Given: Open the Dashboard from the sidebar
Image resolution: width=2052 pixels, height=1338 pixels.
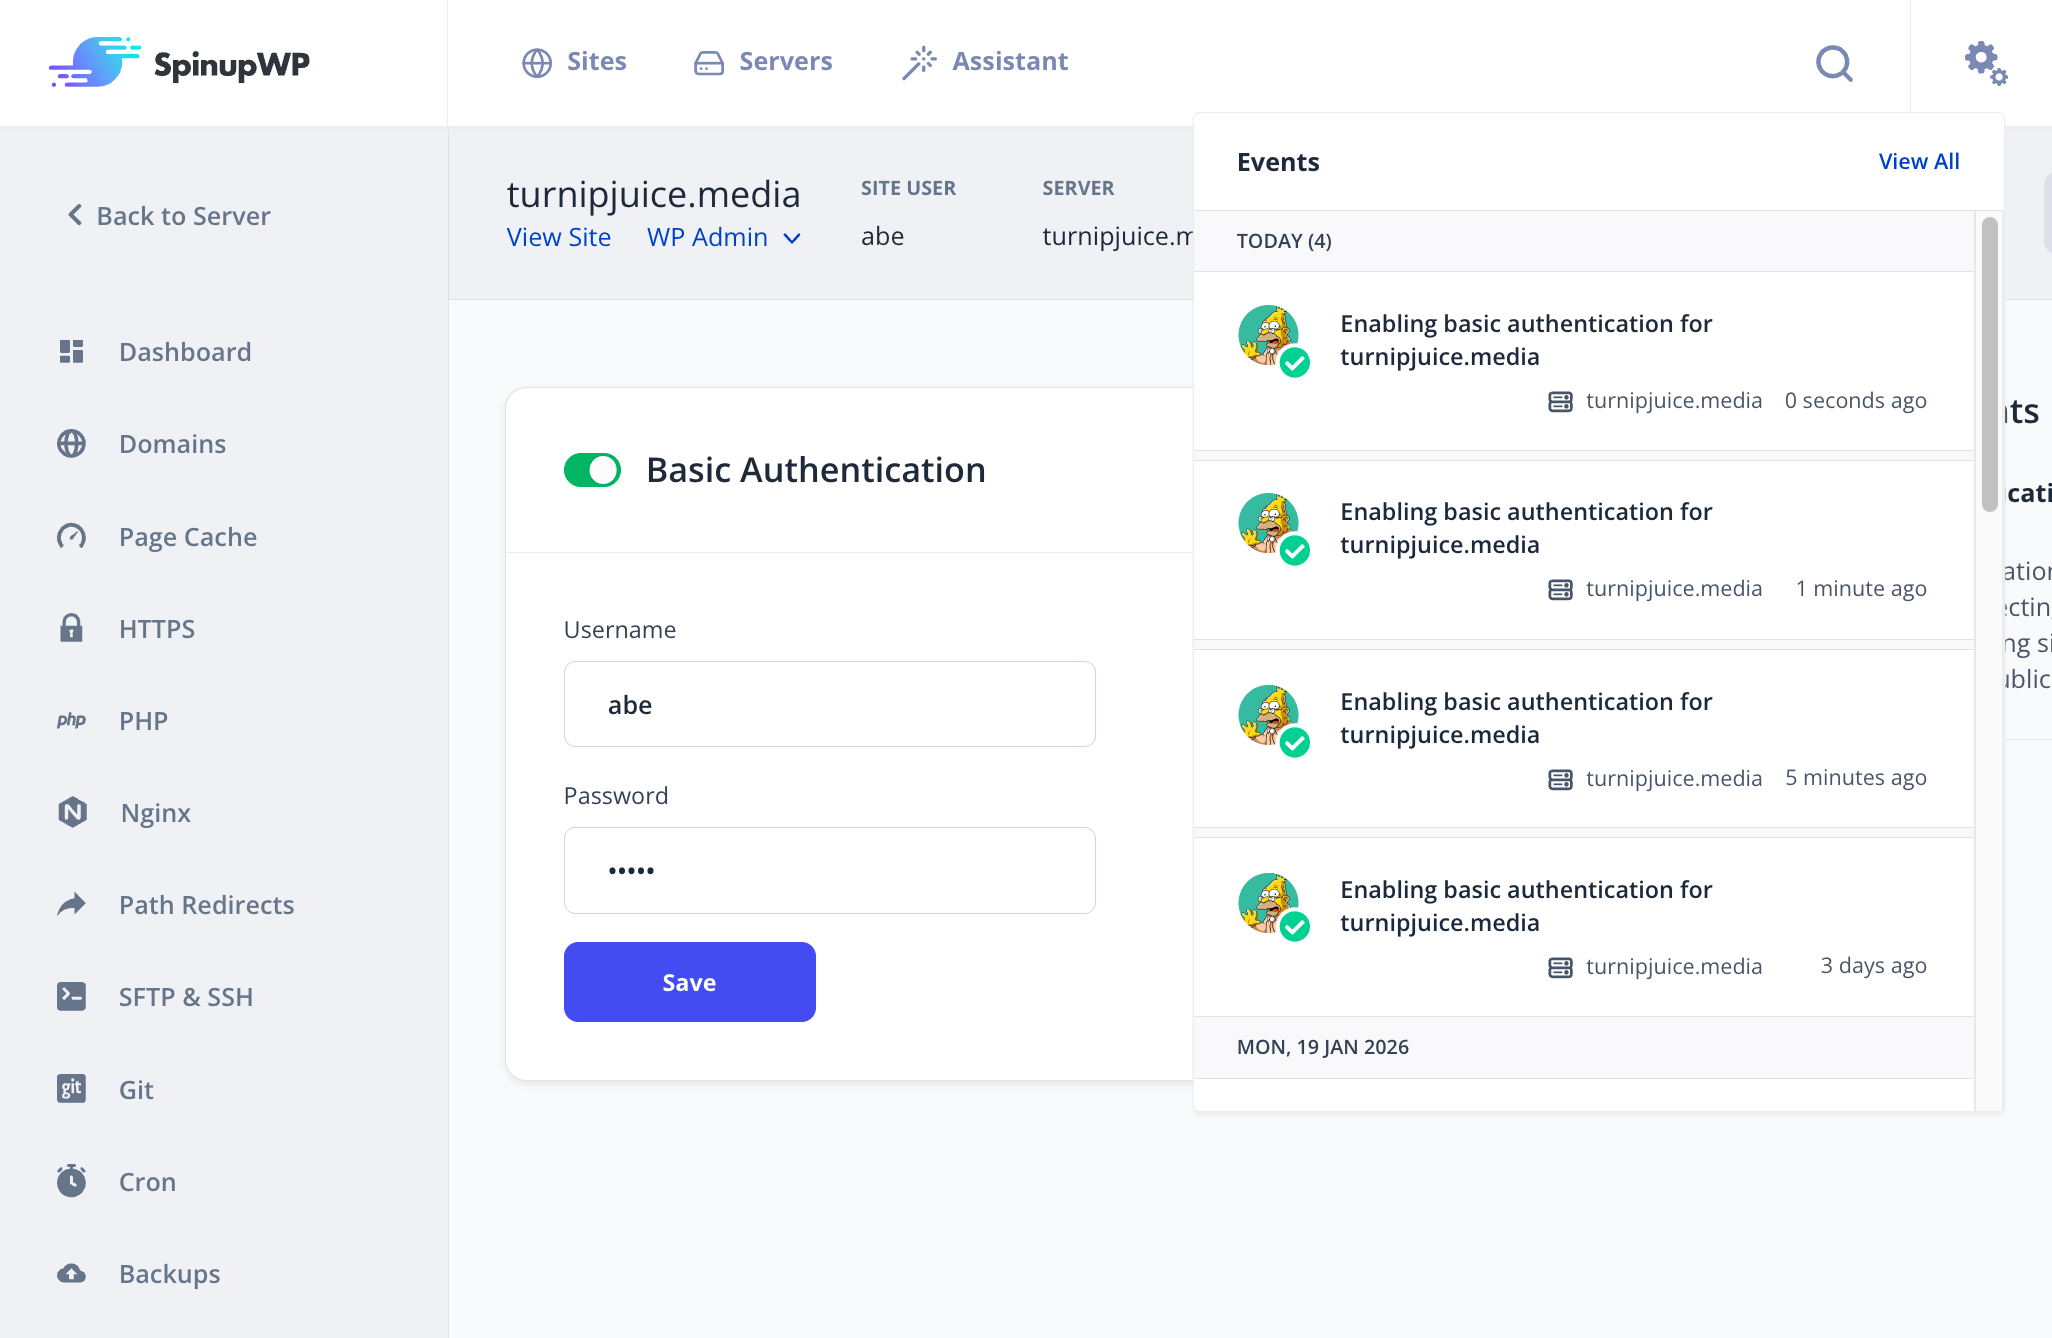Looking at the screenshot, I should pyautogui.click(x=184, y=351).
